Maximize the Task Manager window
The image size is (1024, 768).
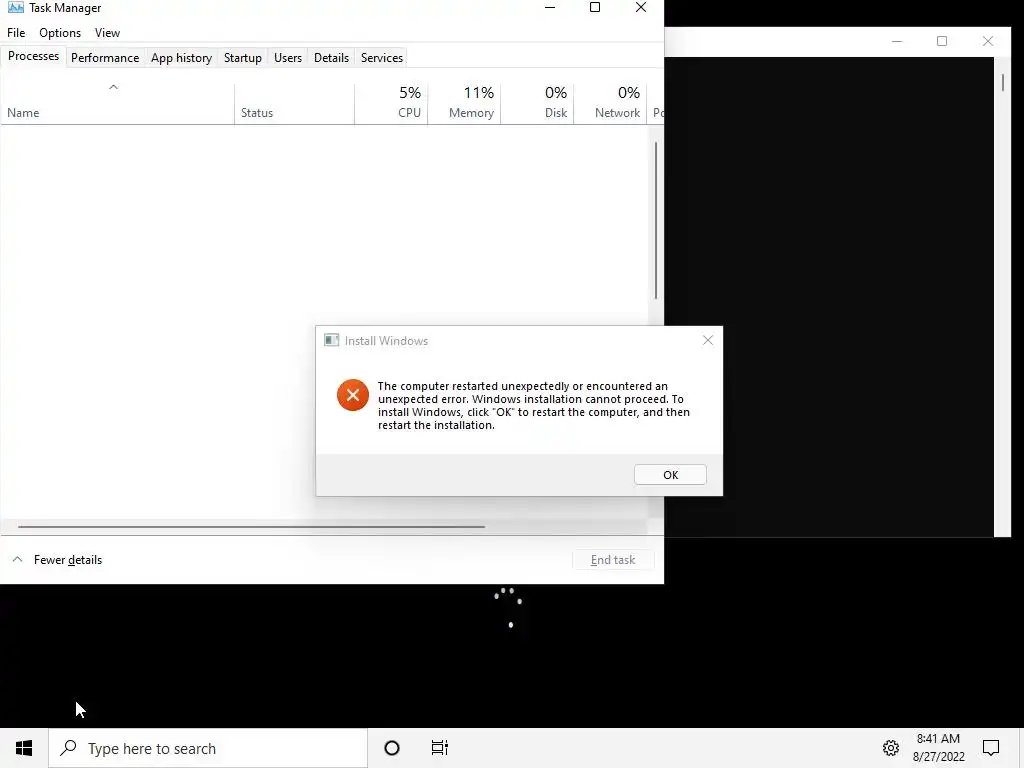[x=595, y=8]
